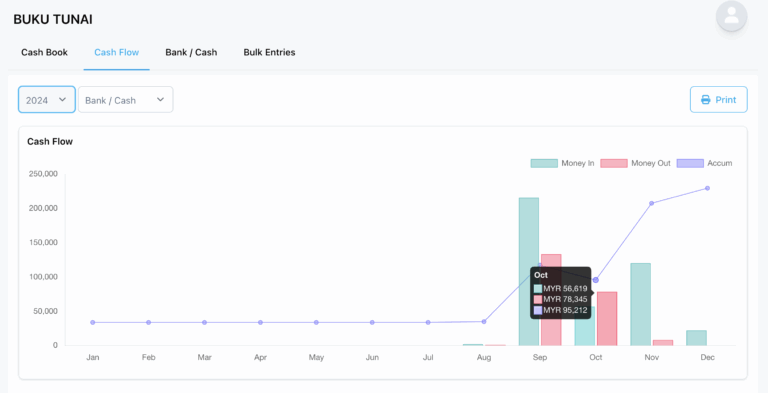Viewport: 768px width, 393px height.
Task: Open the user profile avatar icon
Action: tap(731, 16)
